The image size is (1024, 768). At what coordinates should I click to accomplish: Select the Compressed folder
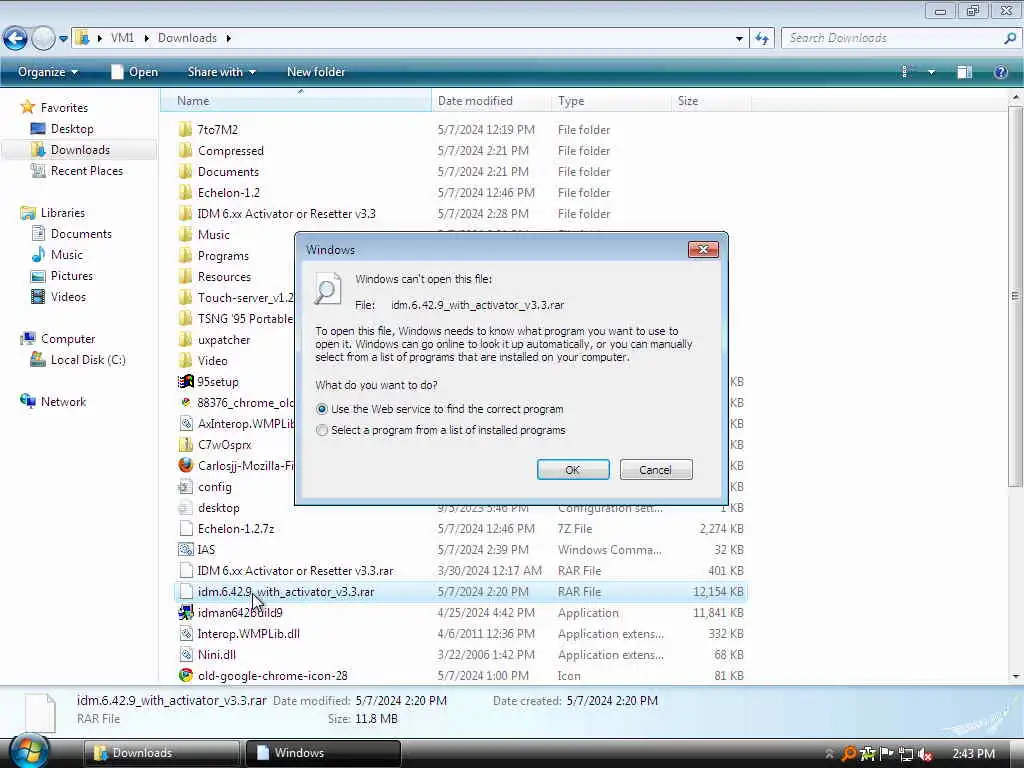click(231, 151)
